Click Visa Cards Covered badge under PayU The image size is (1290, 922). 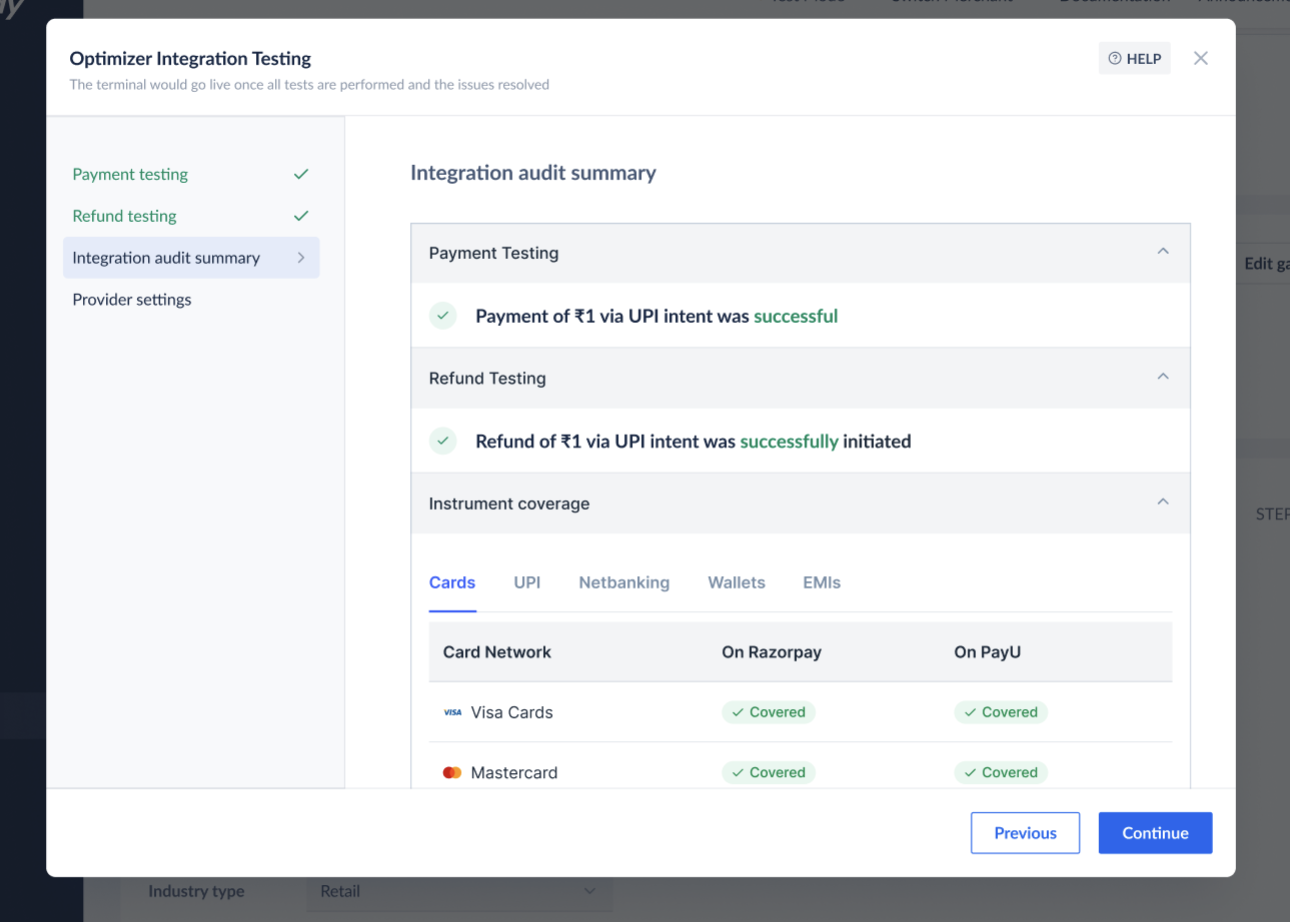coord(1001,712)
